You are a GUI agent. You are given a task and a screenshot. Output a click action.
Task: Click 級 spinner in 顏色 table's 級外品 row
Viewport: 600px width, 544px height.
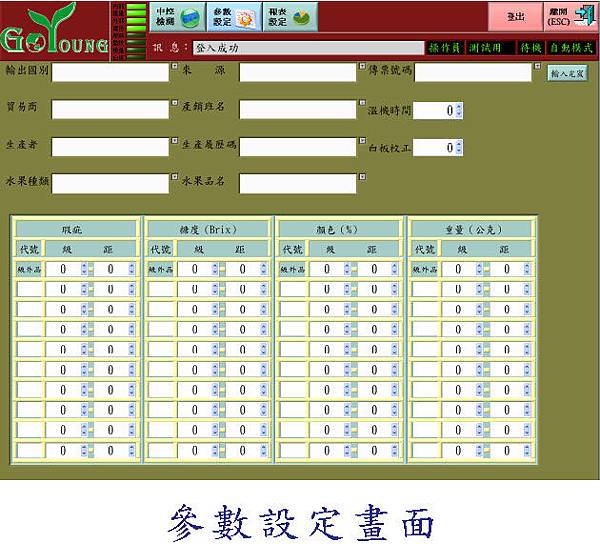coord(347,269)
